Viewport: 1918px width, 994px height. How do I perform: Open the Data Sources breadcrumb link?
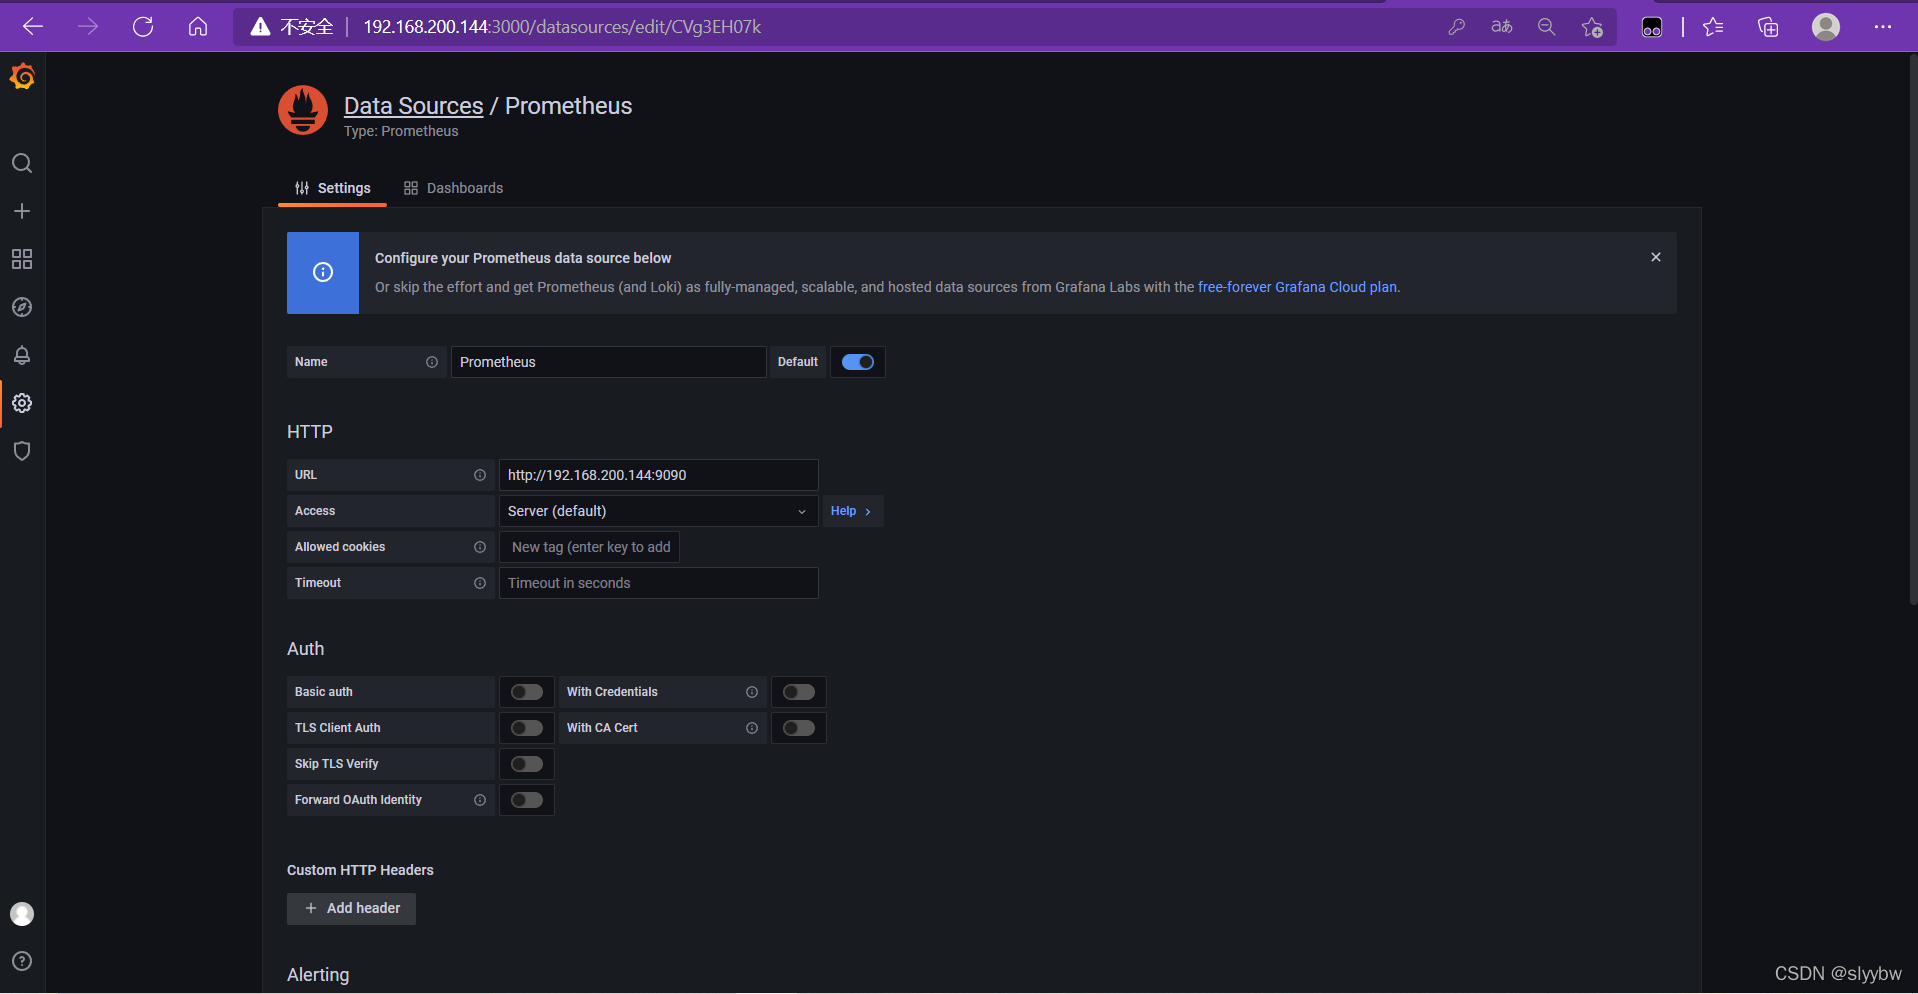413,106
